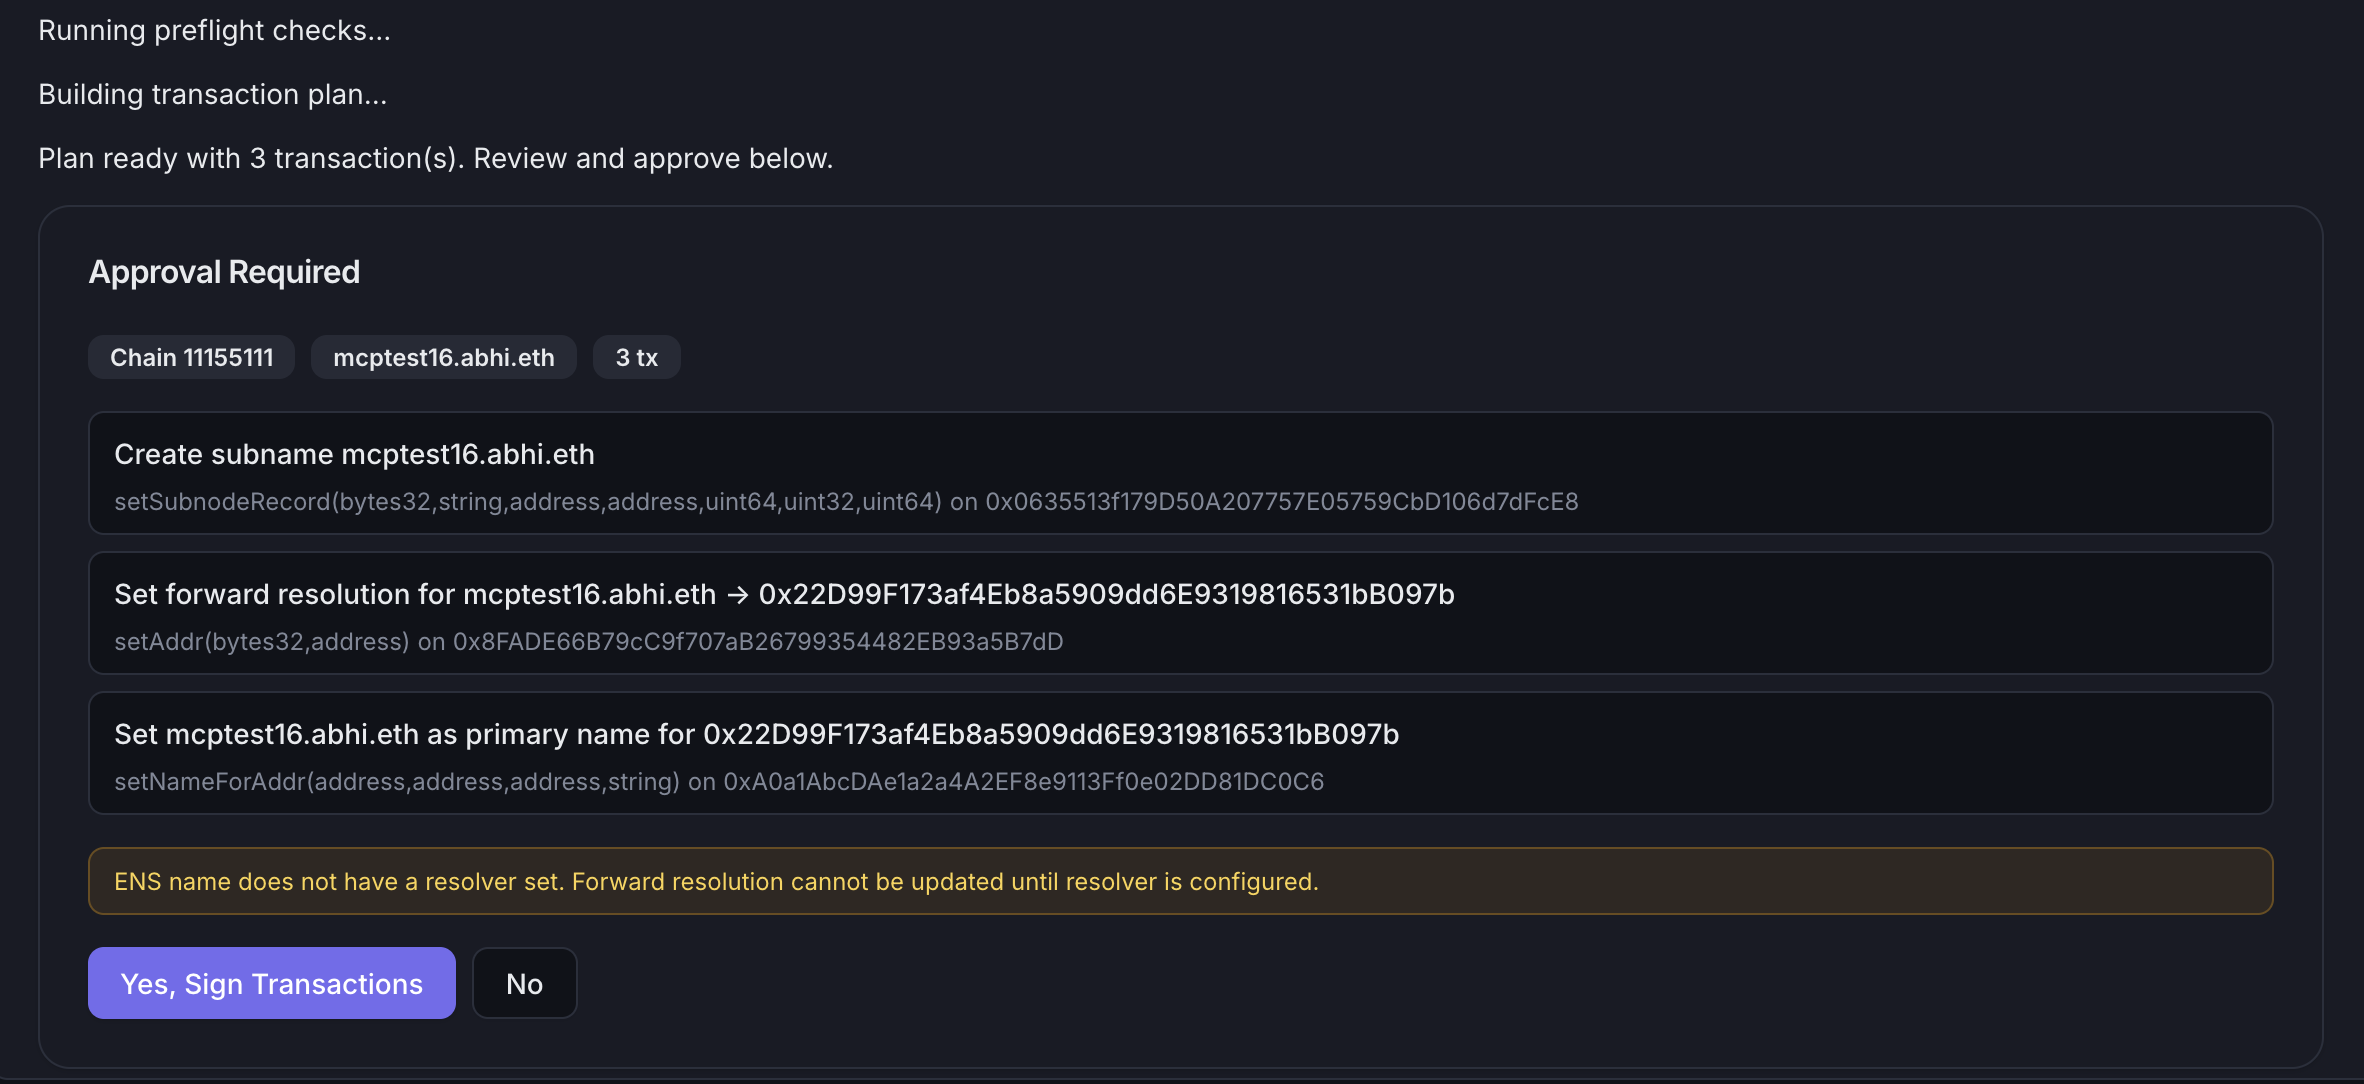Select the Running preflight checks status line
This screenshot has height=1084, width=2364.
click(214, 30)
